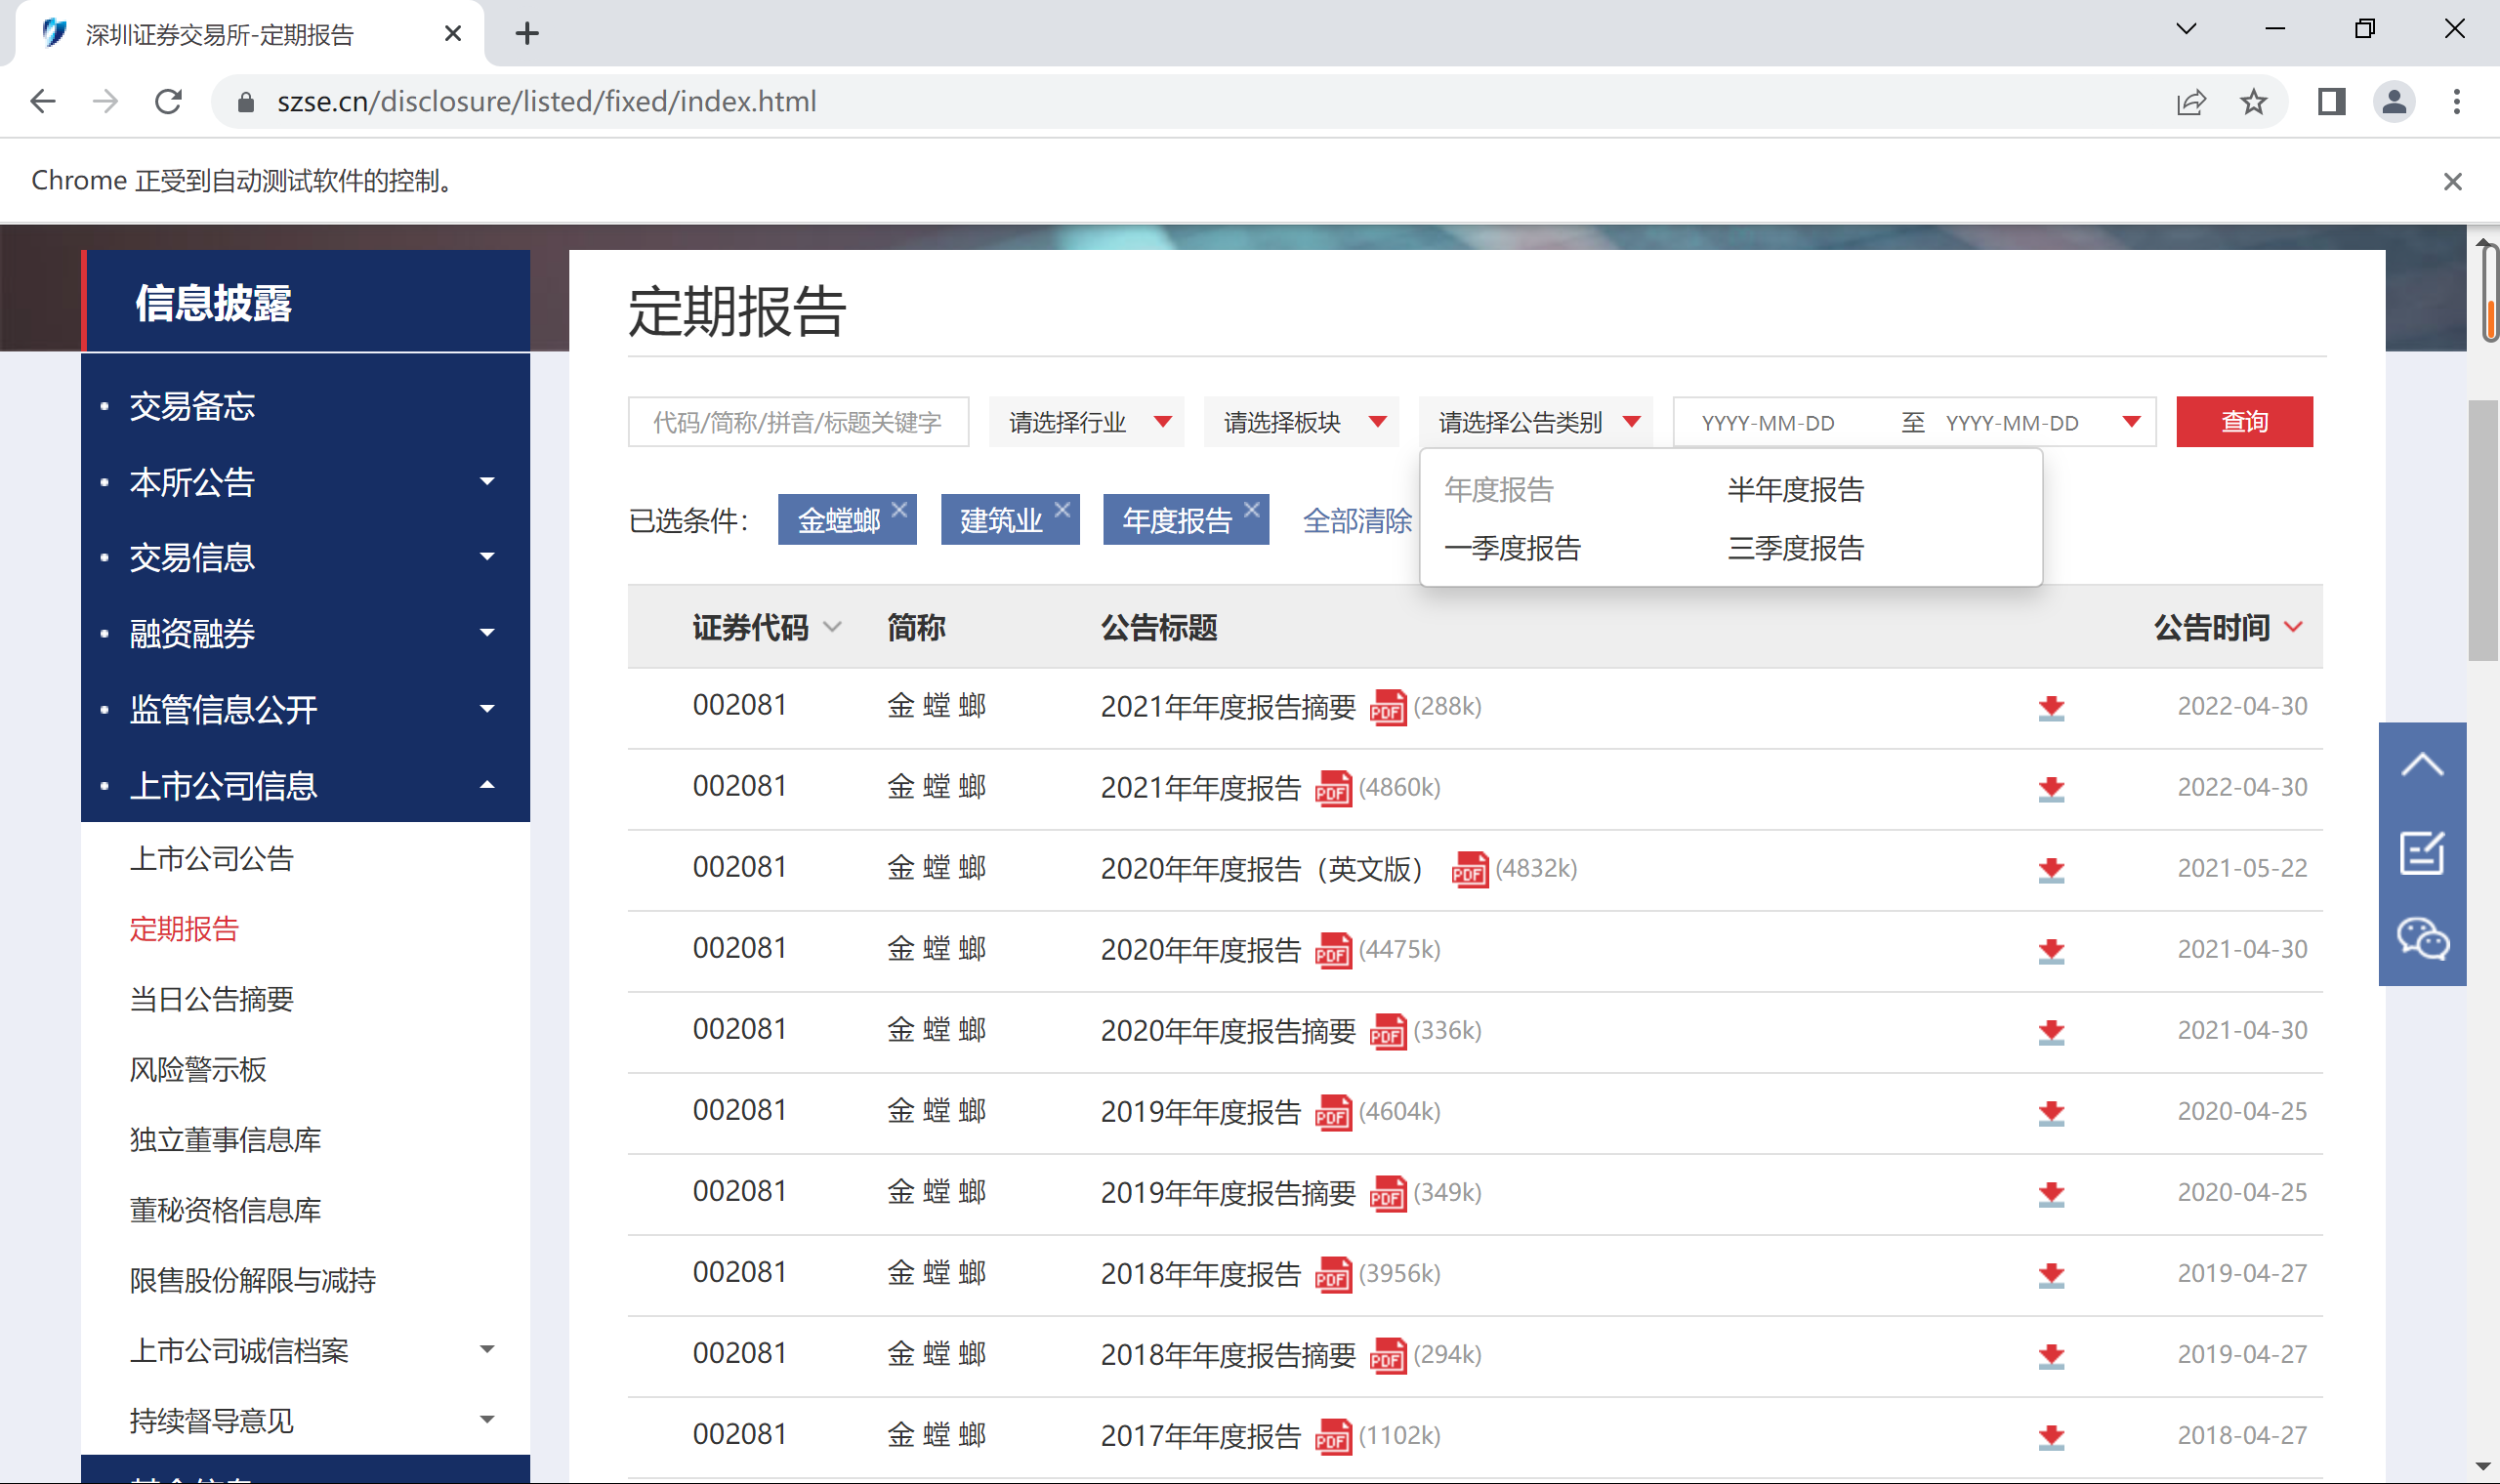Open Chrome side panel icon
Image resolution: width=2500 pixels, height=1484 pixels.
click(2332, 101)
